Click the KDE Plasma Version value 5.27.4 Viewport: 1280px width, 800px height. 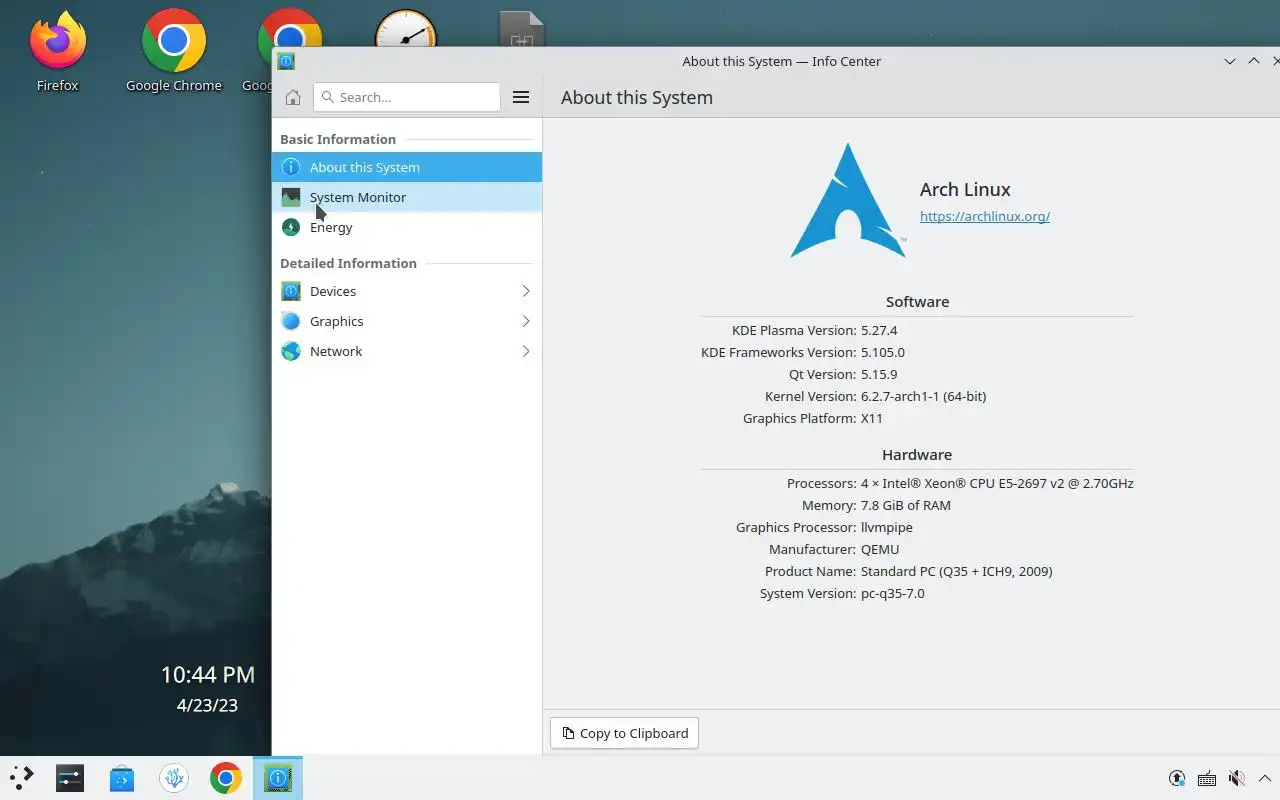tap(879, 330)
